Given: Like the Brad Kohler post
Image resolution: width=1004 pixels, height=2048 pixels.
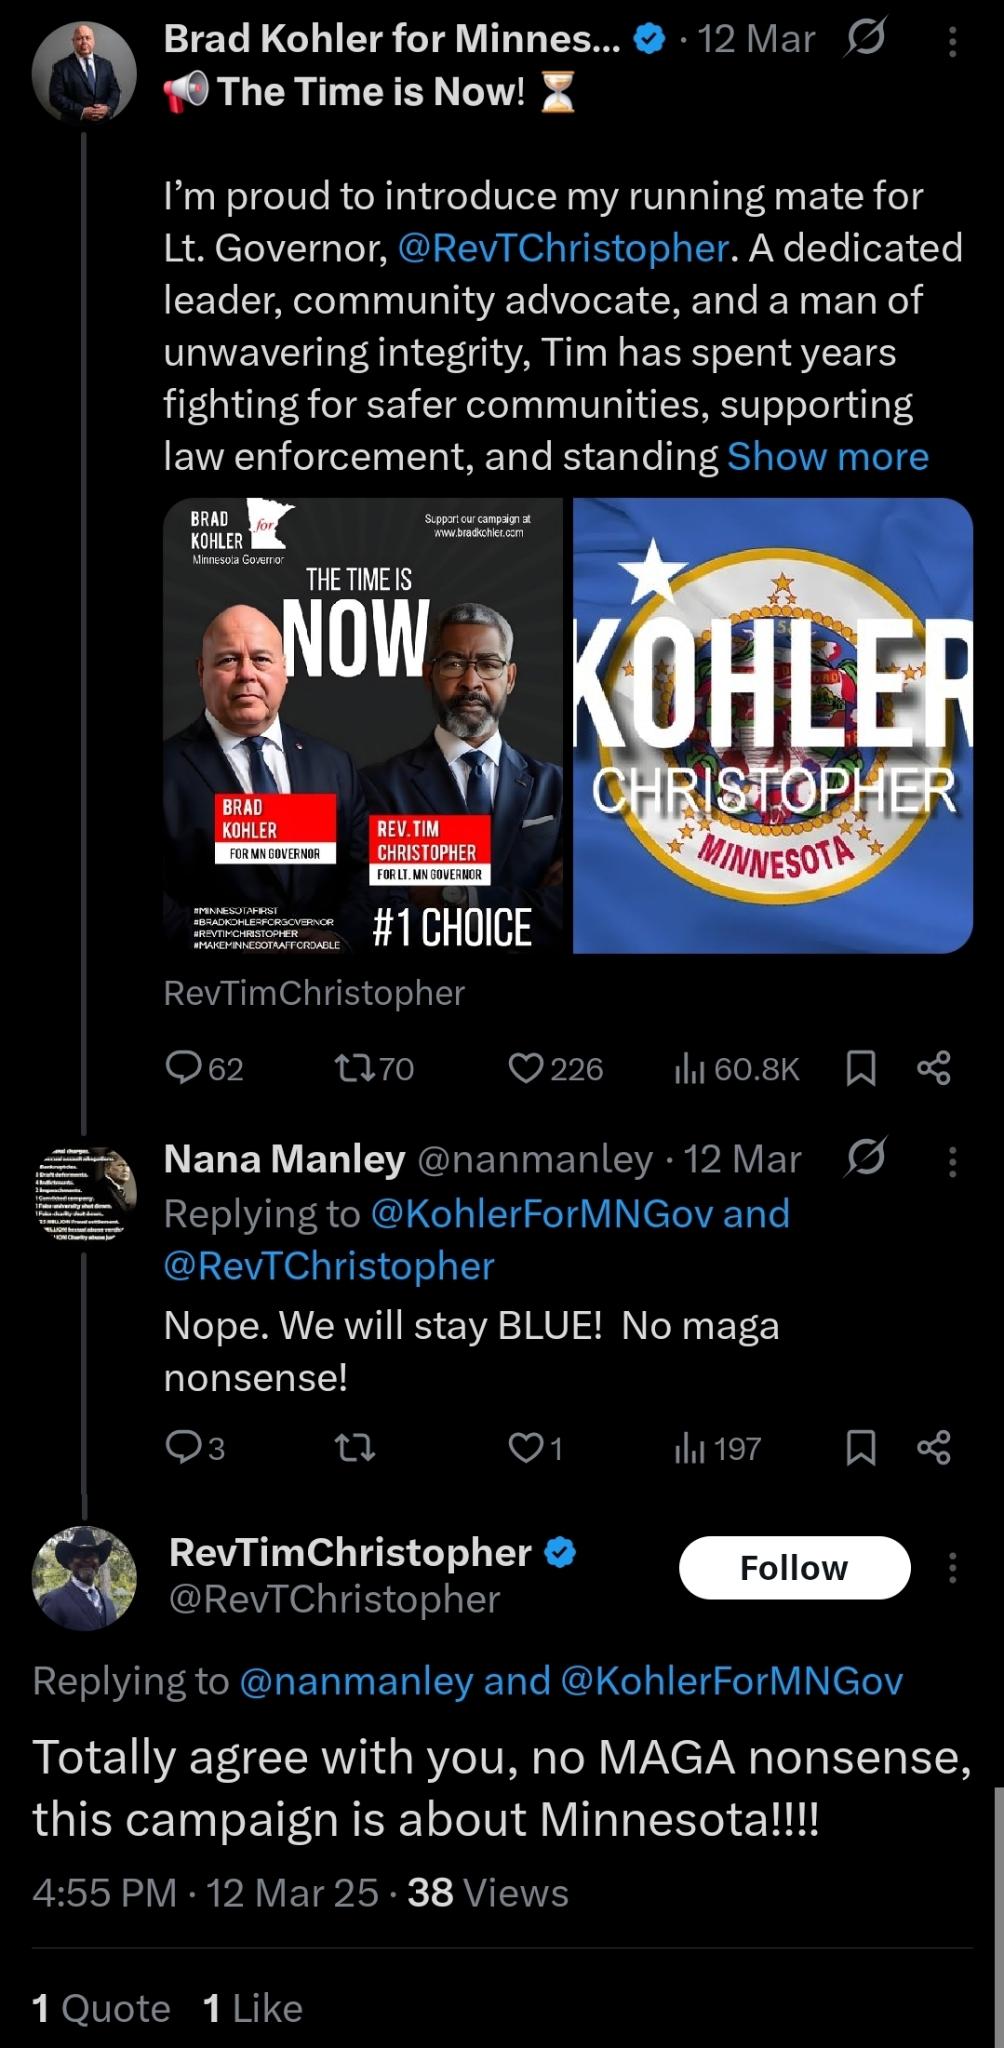Looking at the screenshot, I should 526,1068.
